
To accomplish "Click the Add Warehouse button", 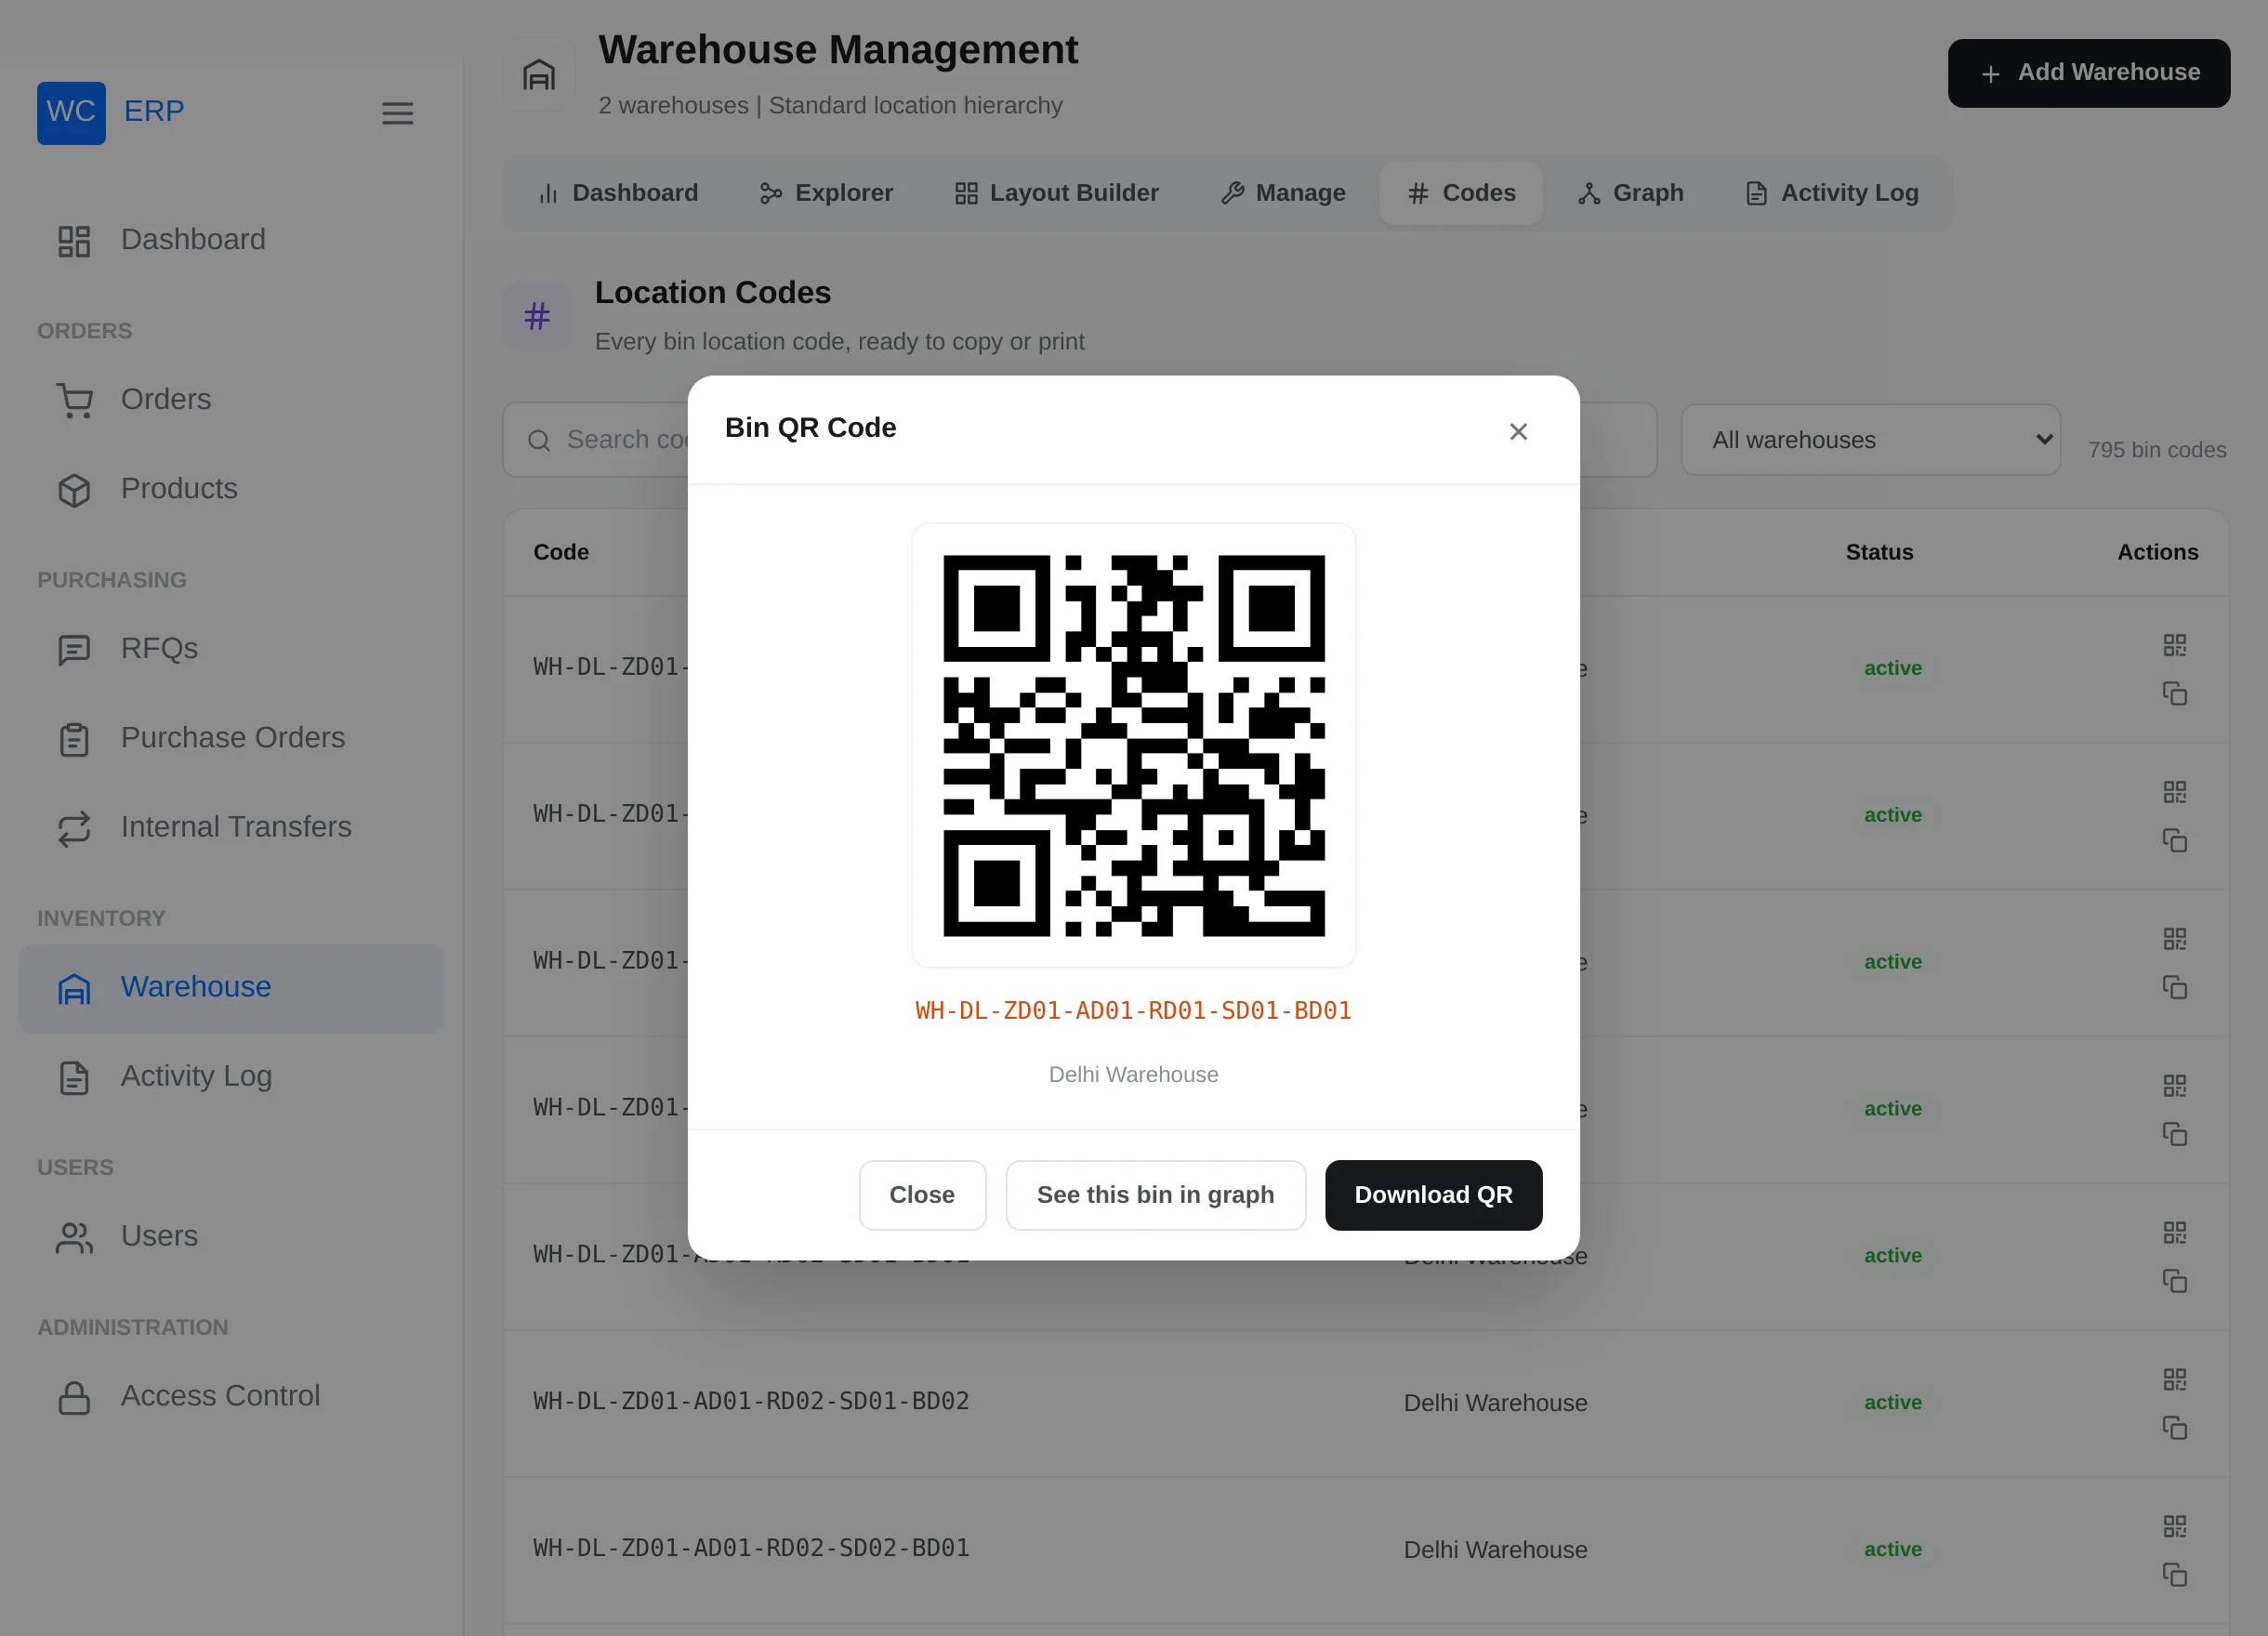I will [x=2088, y=73].
